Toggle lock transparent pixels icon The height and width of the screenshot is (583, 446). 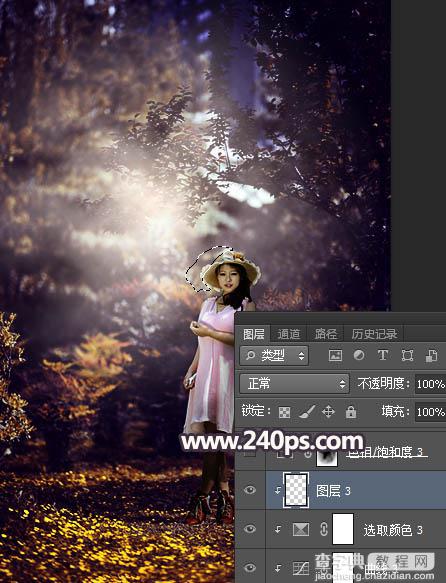coord(284,412)
